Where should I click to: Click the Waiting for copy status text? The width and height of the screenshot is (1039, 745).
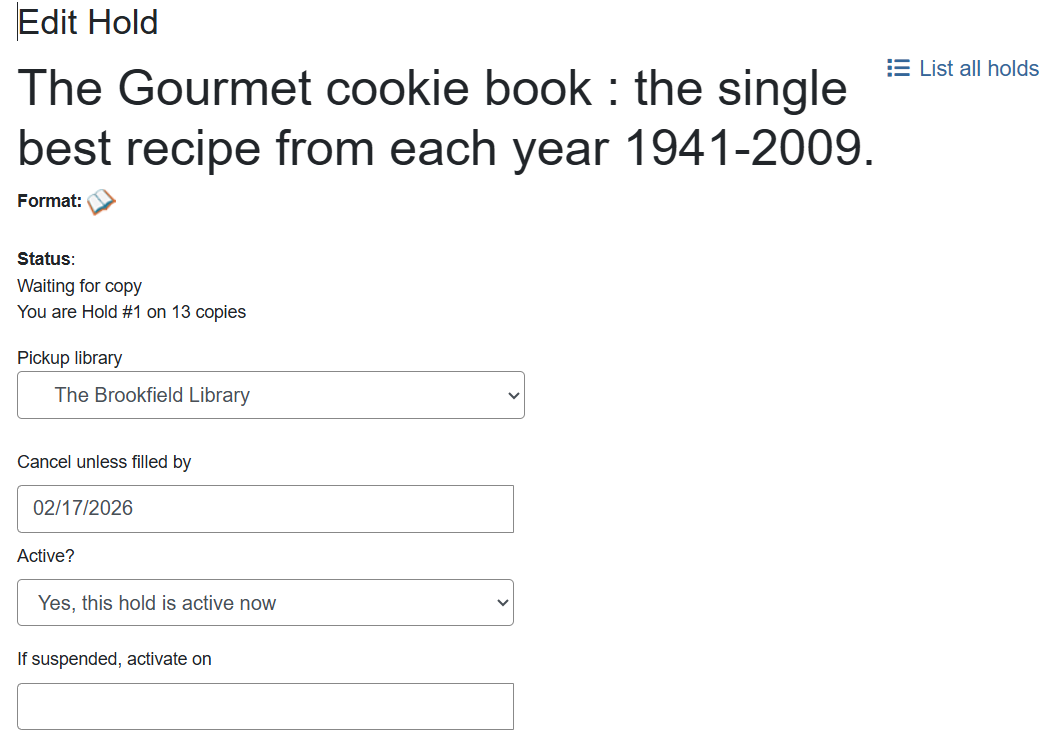80,286
